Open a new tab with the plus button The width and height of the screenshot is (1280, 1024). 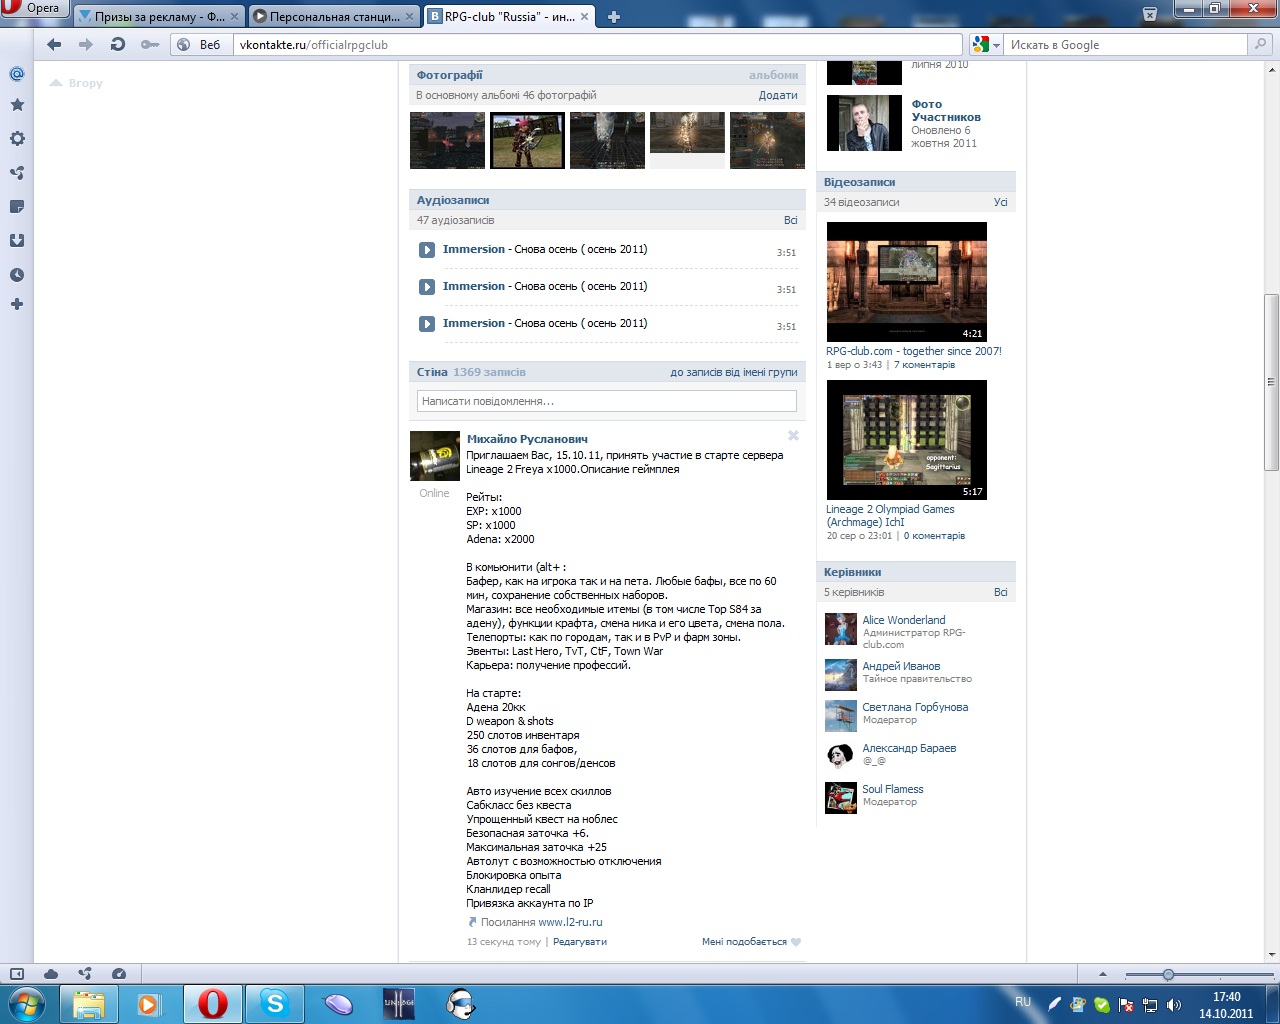[x=613, y=16]
